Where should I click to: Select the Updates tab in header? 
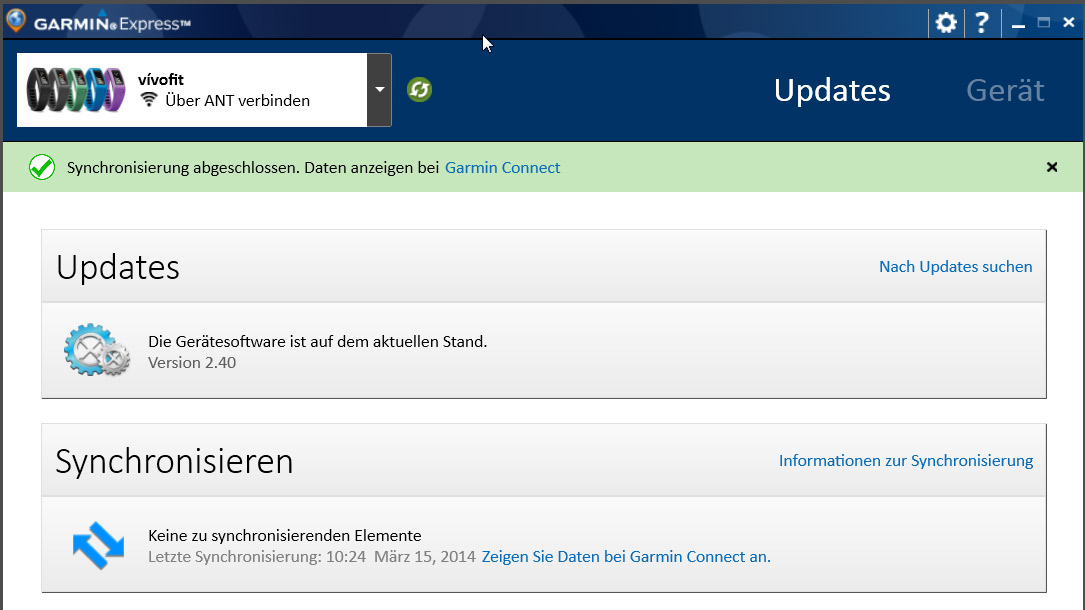(832, 90)
